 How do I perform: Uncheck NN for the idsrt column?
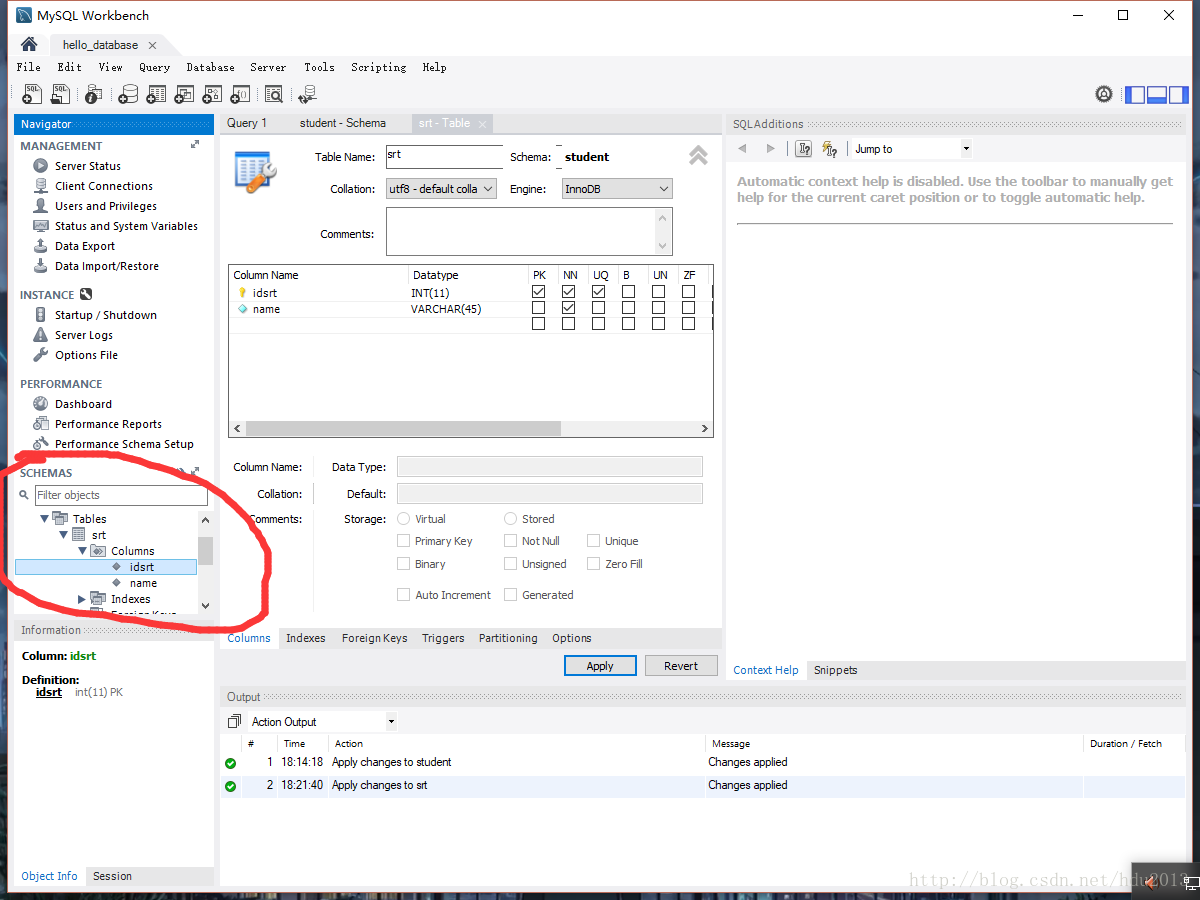pyautogui.click(x=569, y=292)
